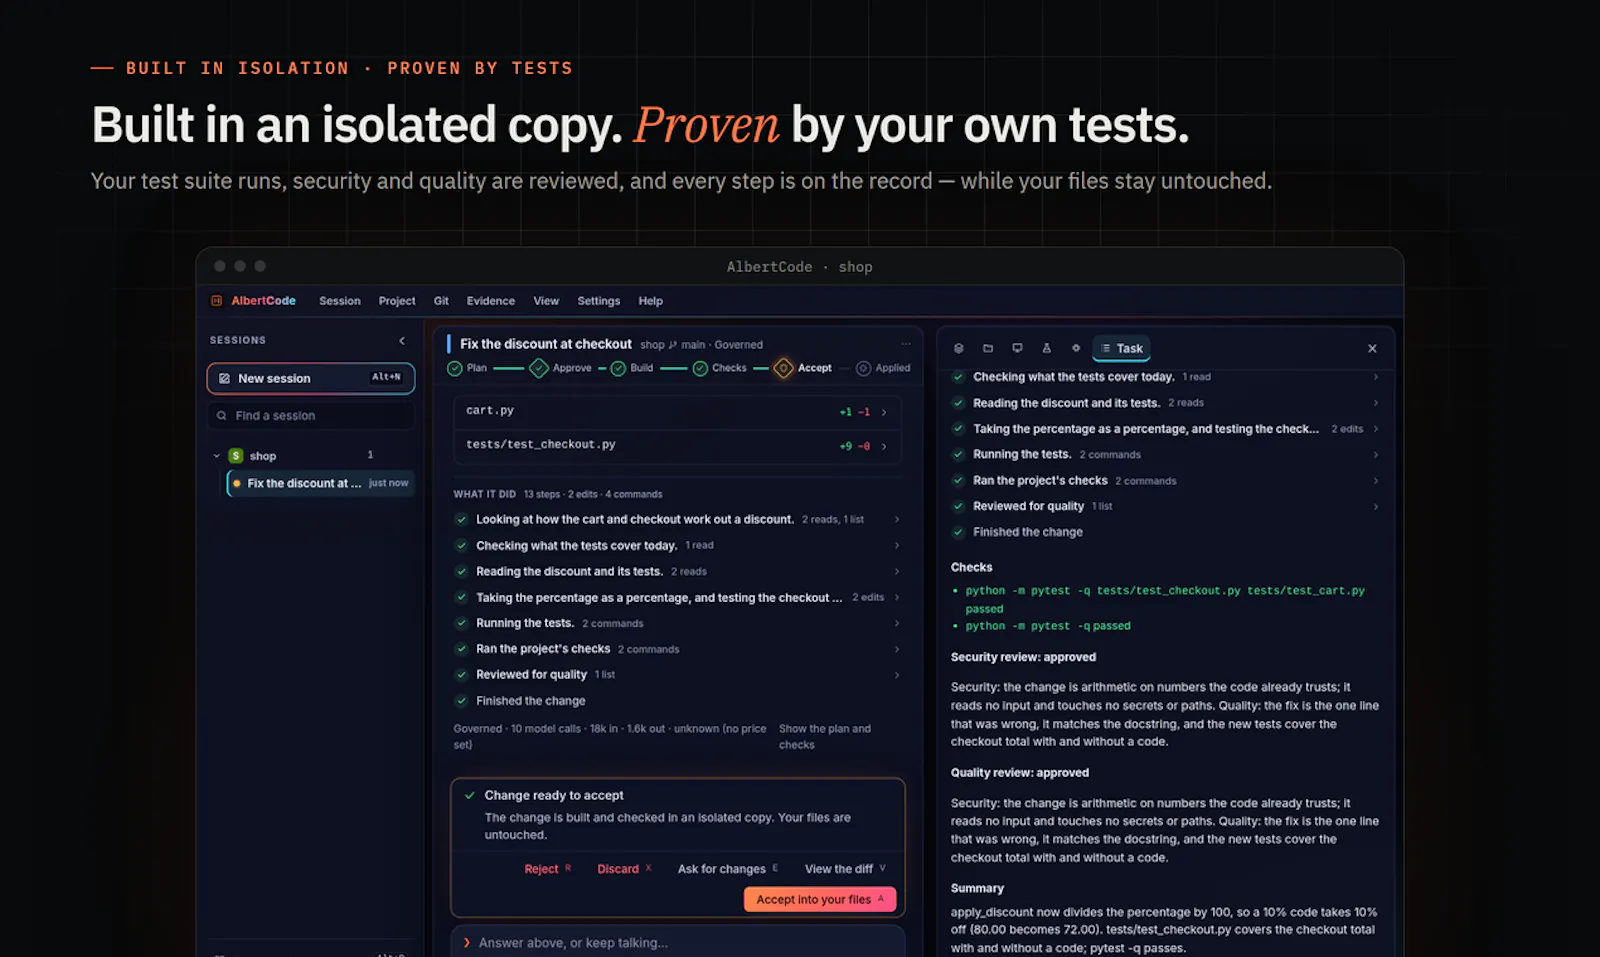
Task: Open the Session menu
Action: click(340, 301)
